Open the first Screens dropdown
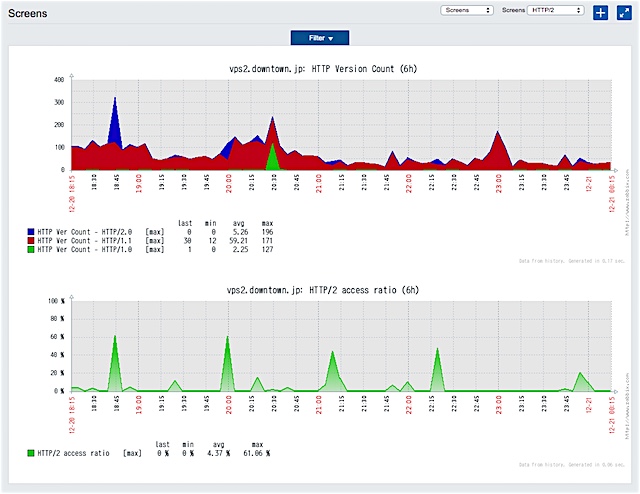Viewport: 640px width, 494px height. pos(467,10)
